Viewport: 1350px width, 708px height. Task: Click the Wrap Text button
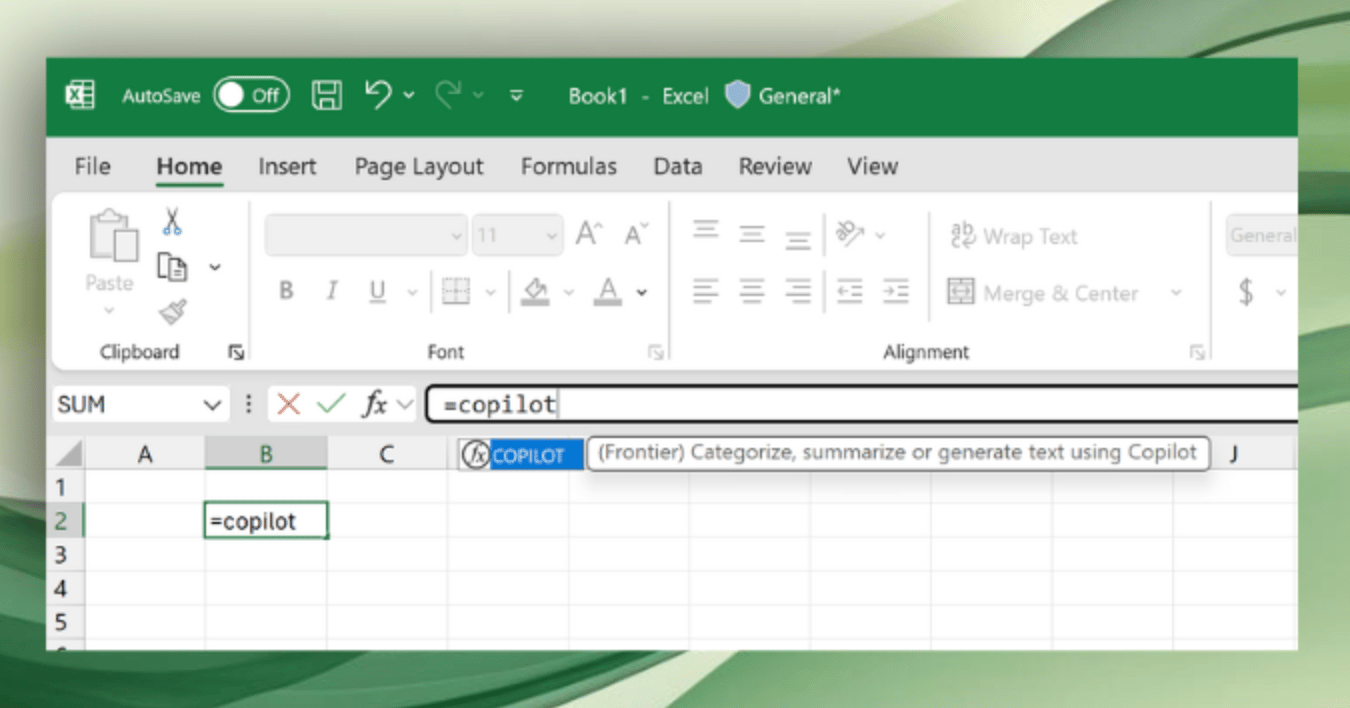point(1014,237)
